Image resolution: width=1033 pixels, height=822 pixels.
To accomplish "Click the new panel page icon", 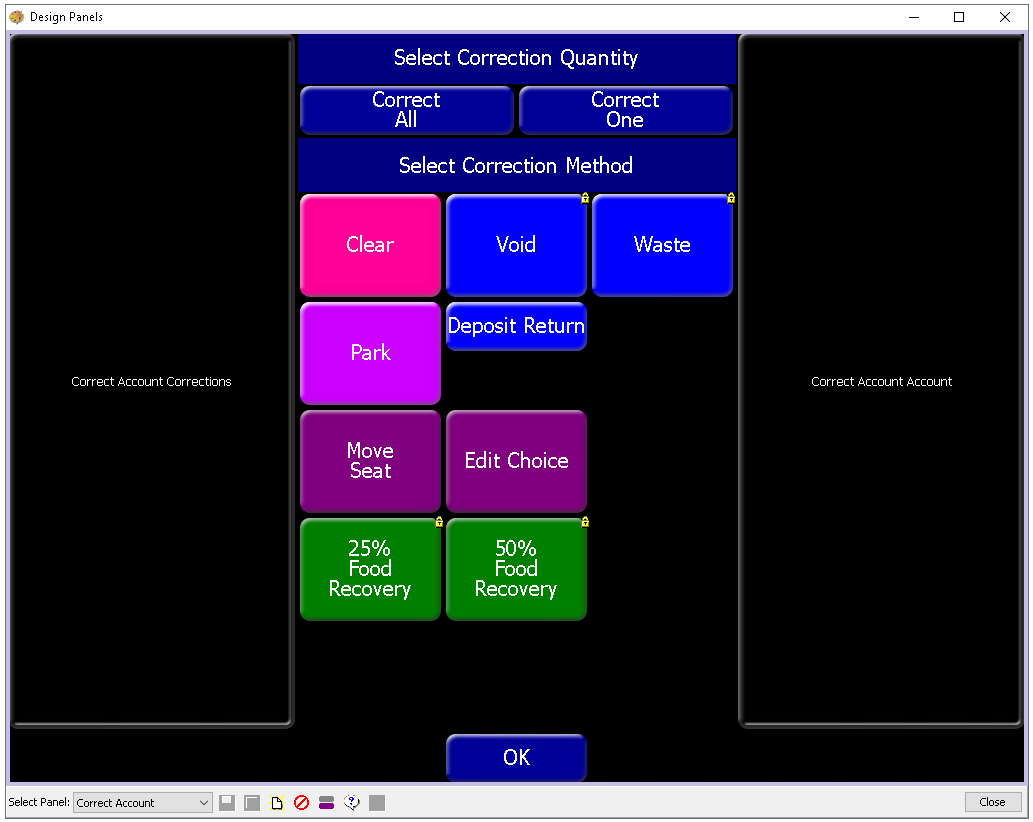I will pyautogui.click(x=277, y=803).
